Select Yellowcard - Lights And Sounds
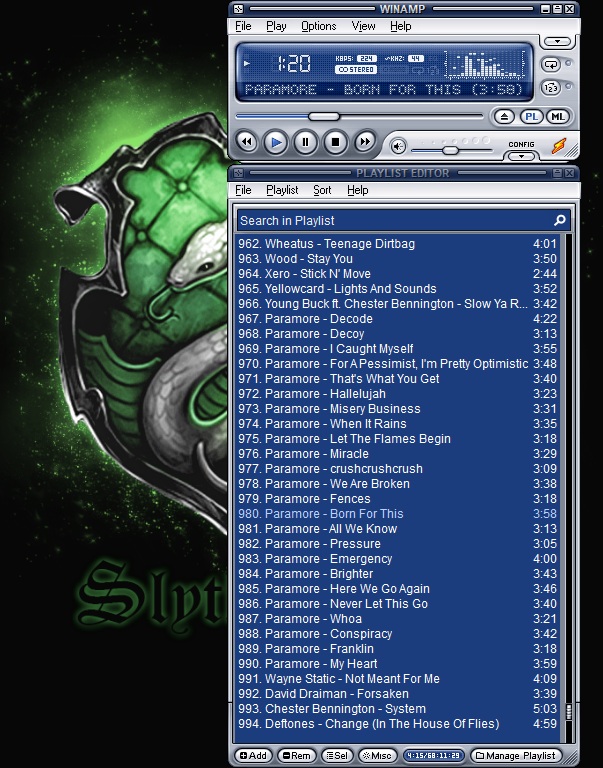This screenshot has width=603, height=768. click(x=397, y=288)
